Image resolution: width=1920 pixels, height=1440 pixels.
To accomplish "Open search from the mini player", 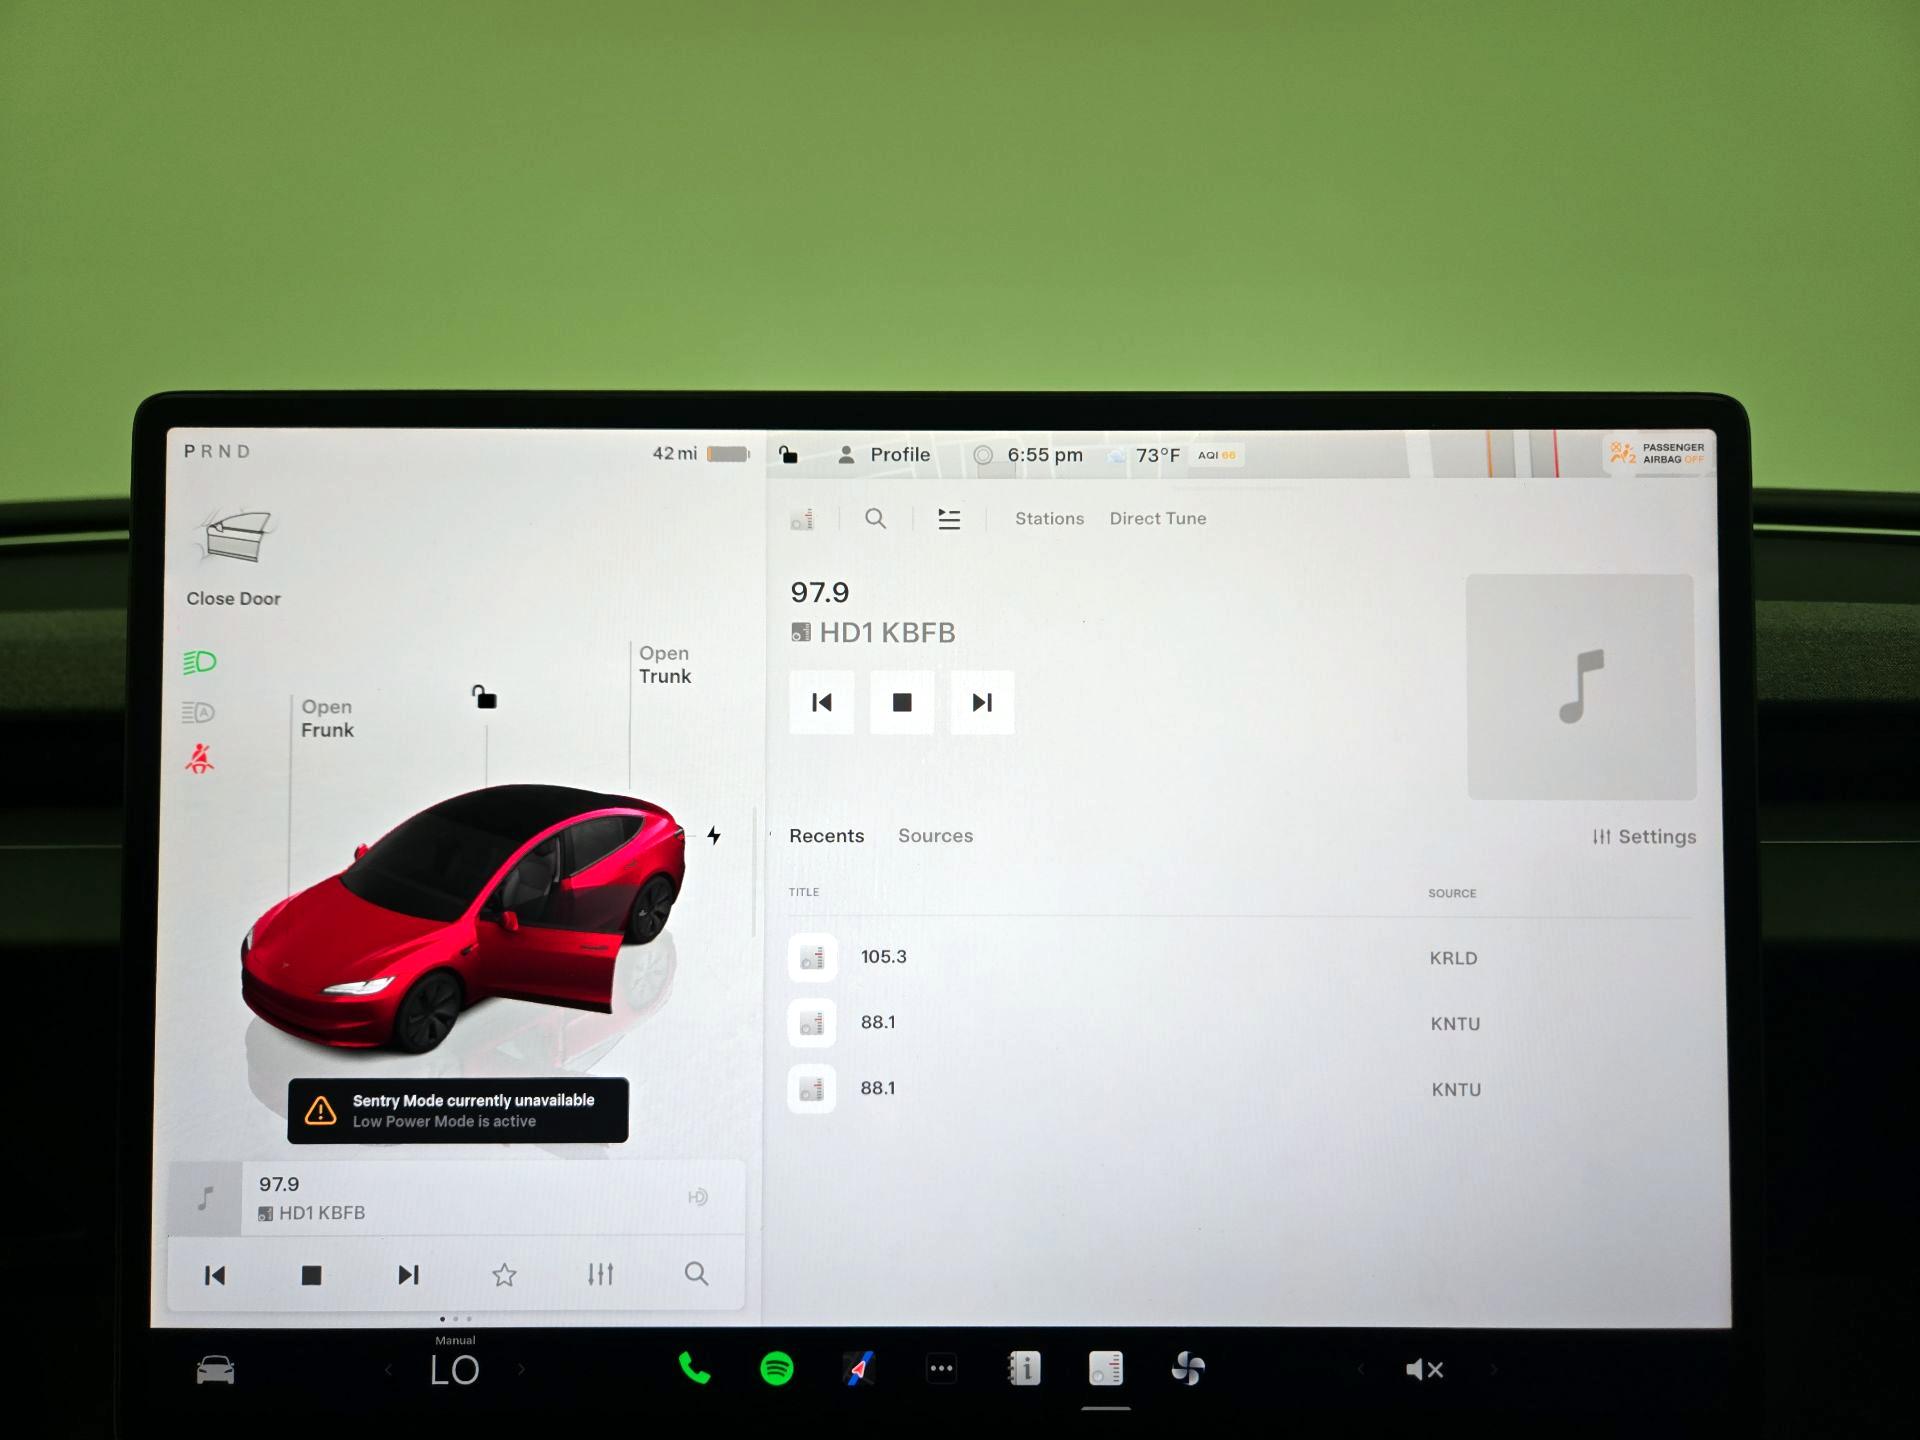I will (x=696, y=1273).
